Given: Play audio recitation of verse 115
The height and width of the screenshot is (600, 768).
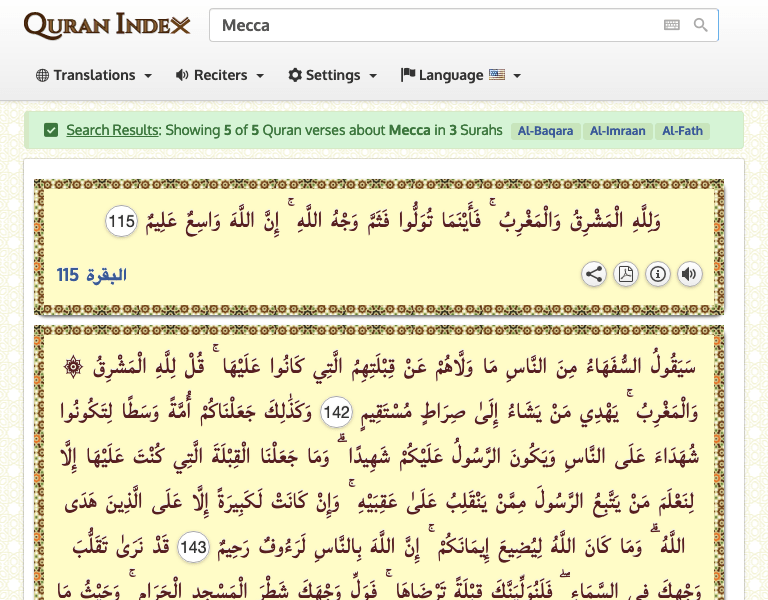Looking at the screenshot, I should click(x=690, y=274).
